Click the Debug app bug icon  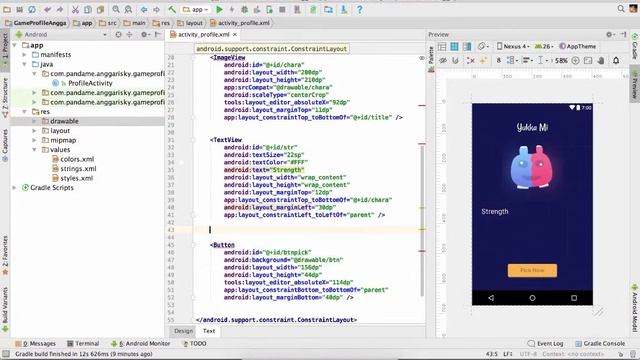pos(244,9)
